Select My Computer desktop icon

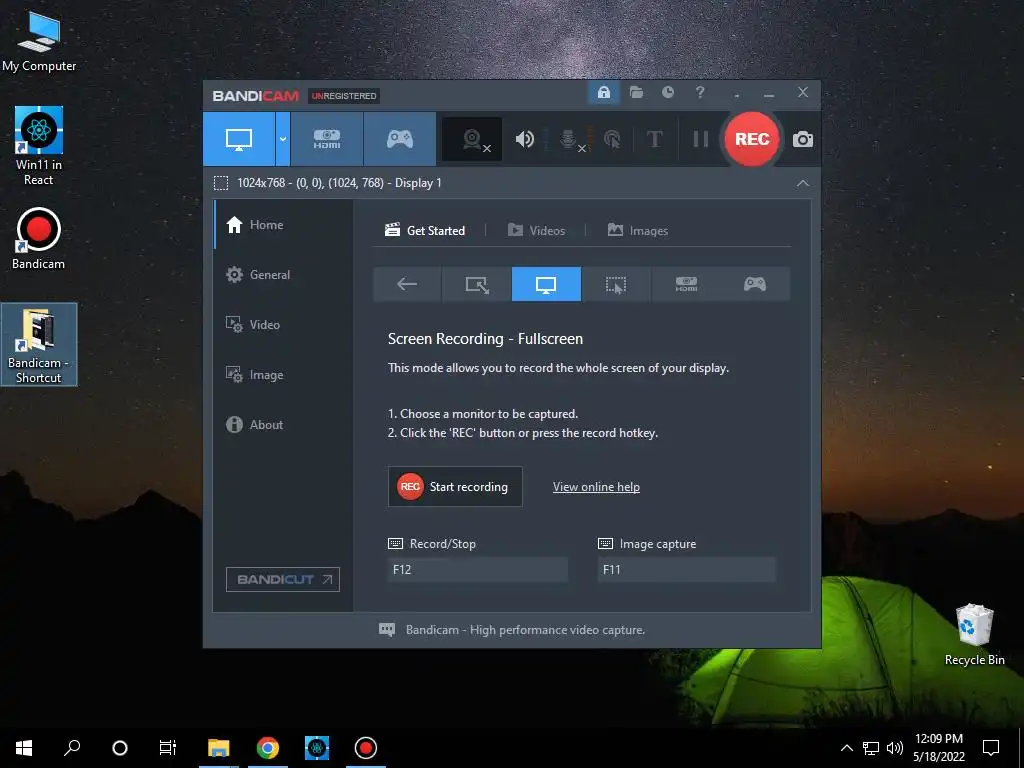click(39, 41)
